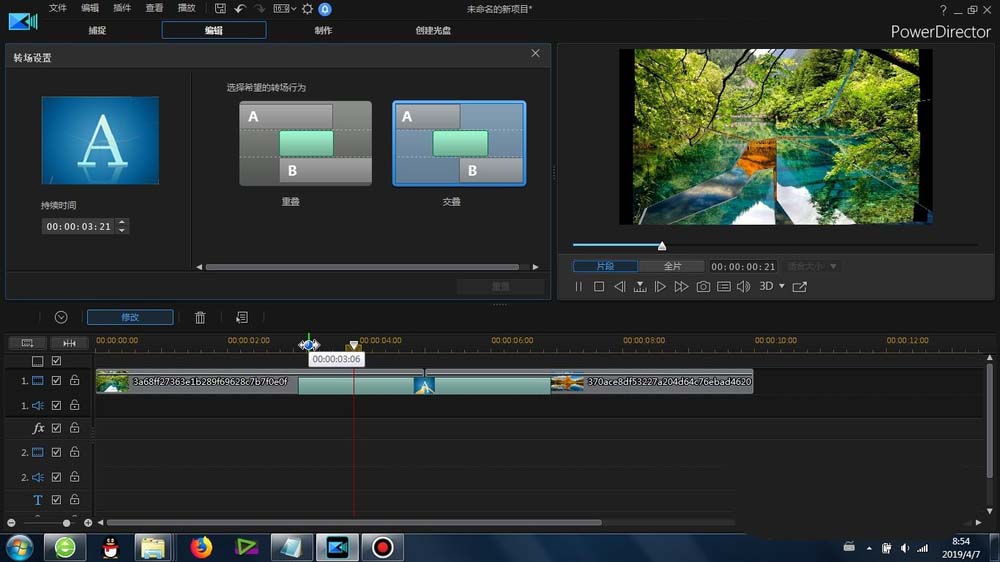Screen dimensions: 1000x562
Task: Disable audio track 2 checkbox
Action: pos(57,477)
